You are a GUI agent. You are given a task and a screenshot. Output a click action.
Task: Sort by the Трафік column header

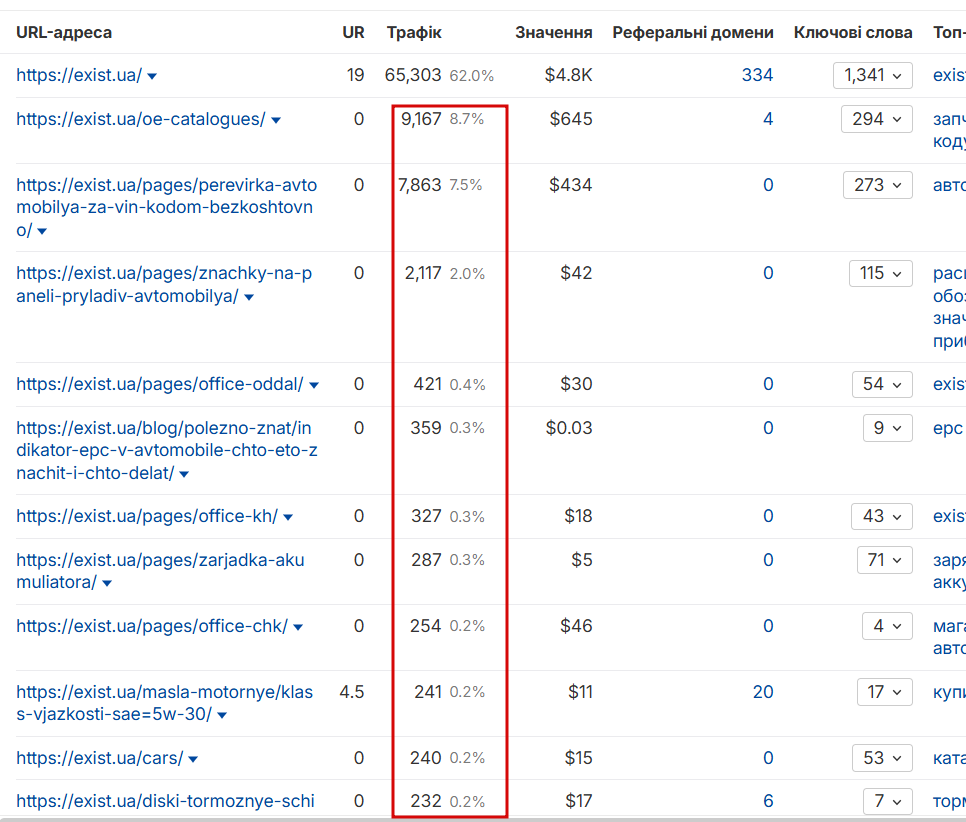point(414,32)
